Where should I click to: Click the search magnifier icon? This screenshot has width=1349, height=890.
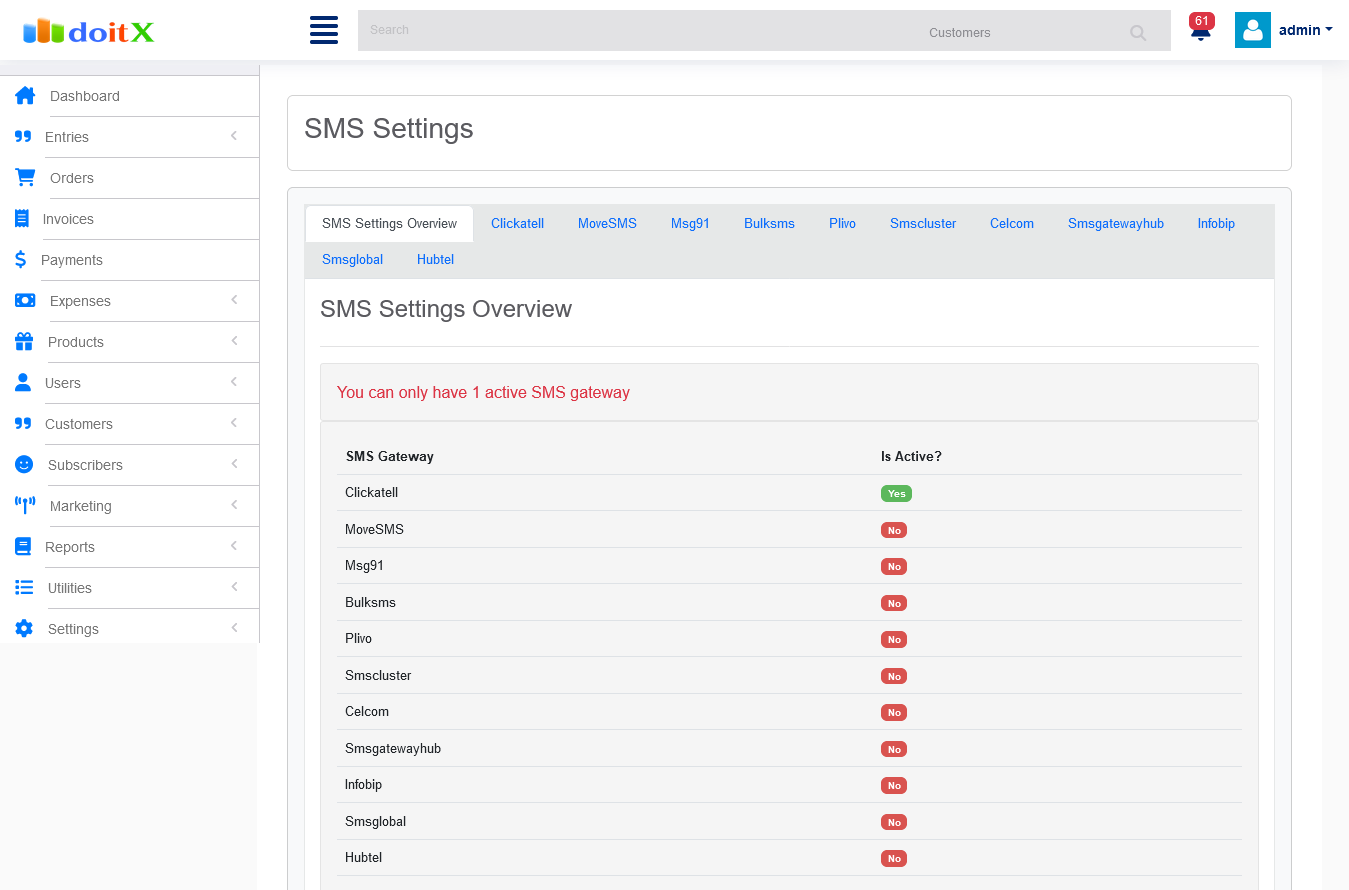click(1138, 33)
